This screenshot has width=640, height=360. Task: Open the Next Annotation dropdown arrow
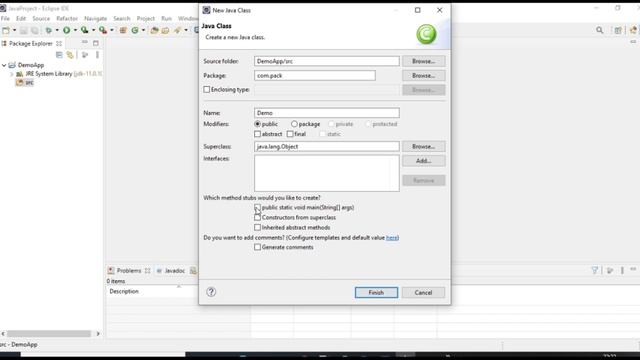click(186, 30)
